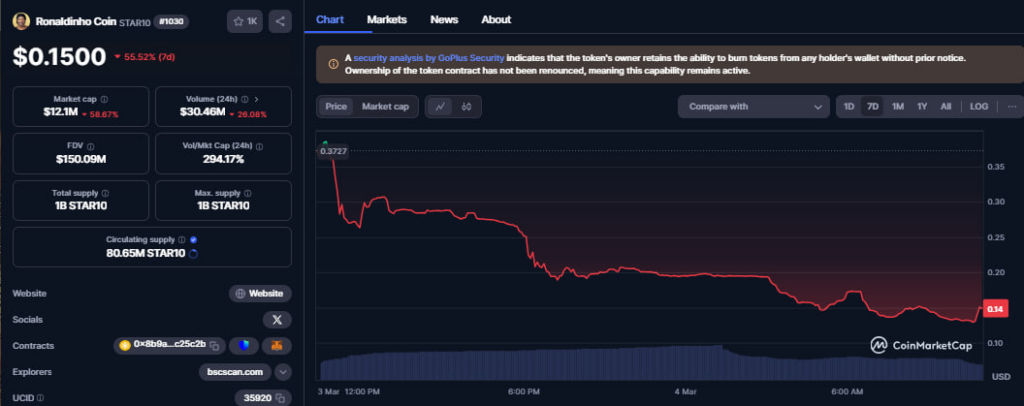Open the News tab

click(444, 20)
